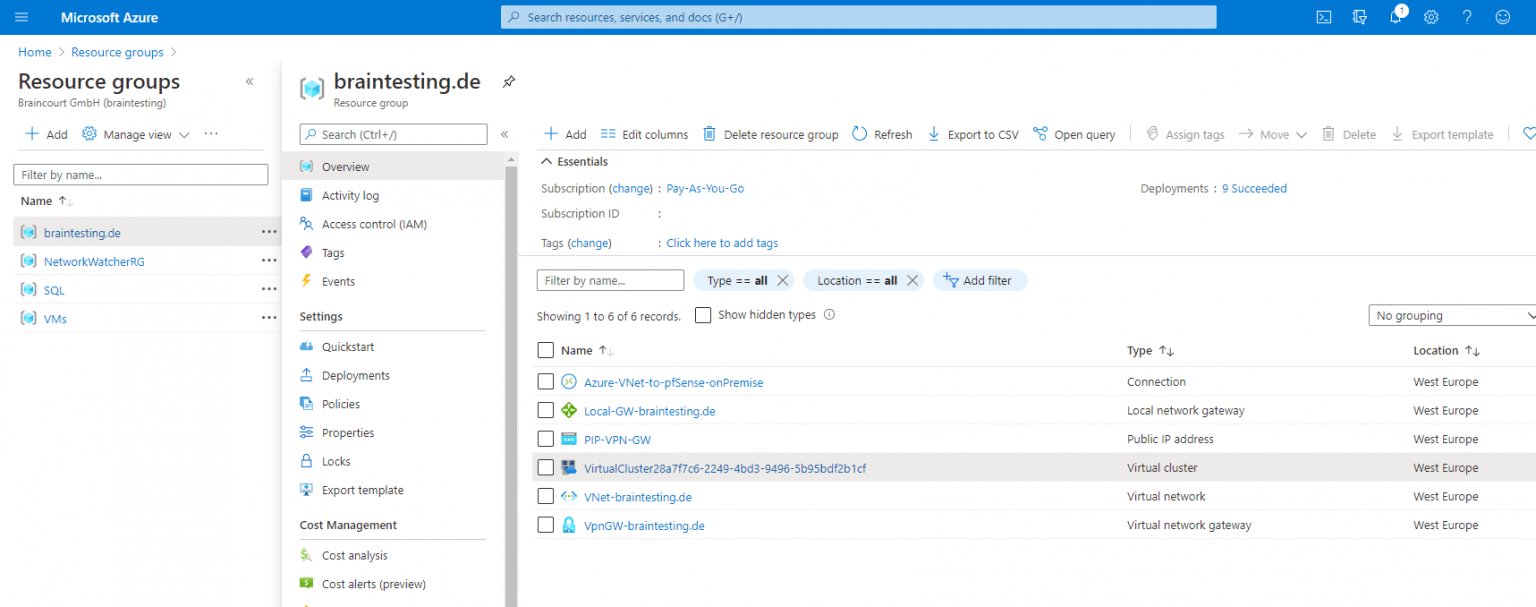Viewport: 1536px width, 607px height.
Task: Open Azure notifications bell icon
Action: point(1395,17)
